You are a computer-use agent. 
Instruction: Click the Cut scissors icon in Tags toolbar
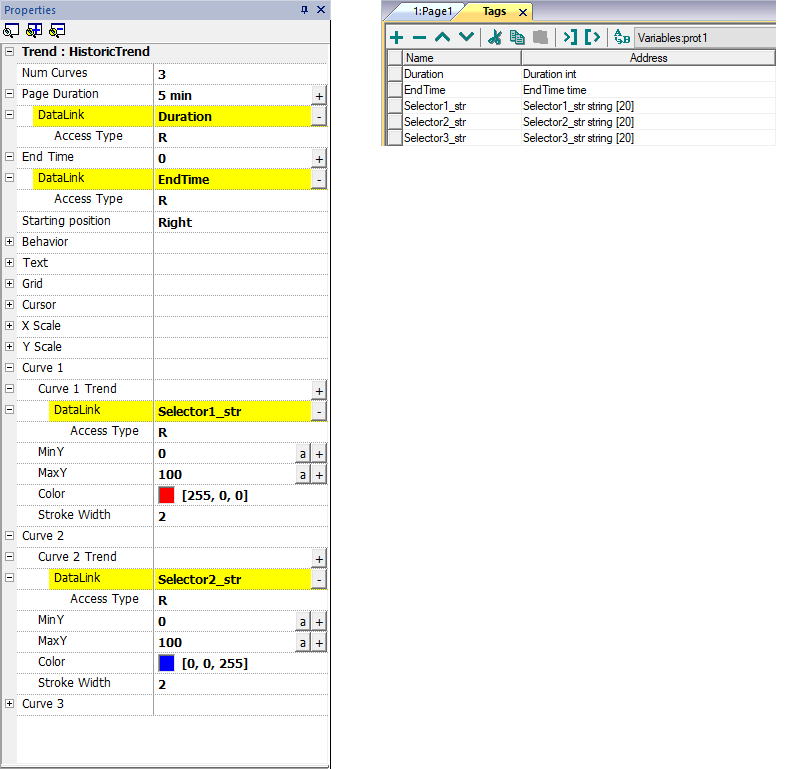click(494, 37)
